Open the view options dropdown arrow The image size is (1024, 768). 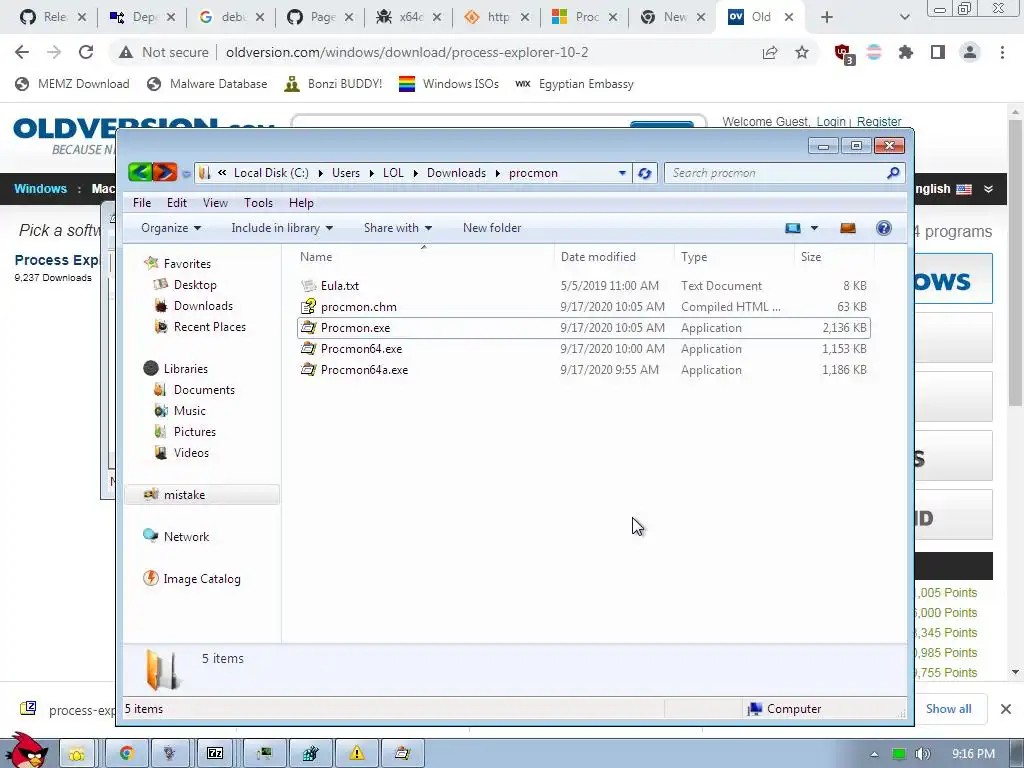(x=814, y=228)
